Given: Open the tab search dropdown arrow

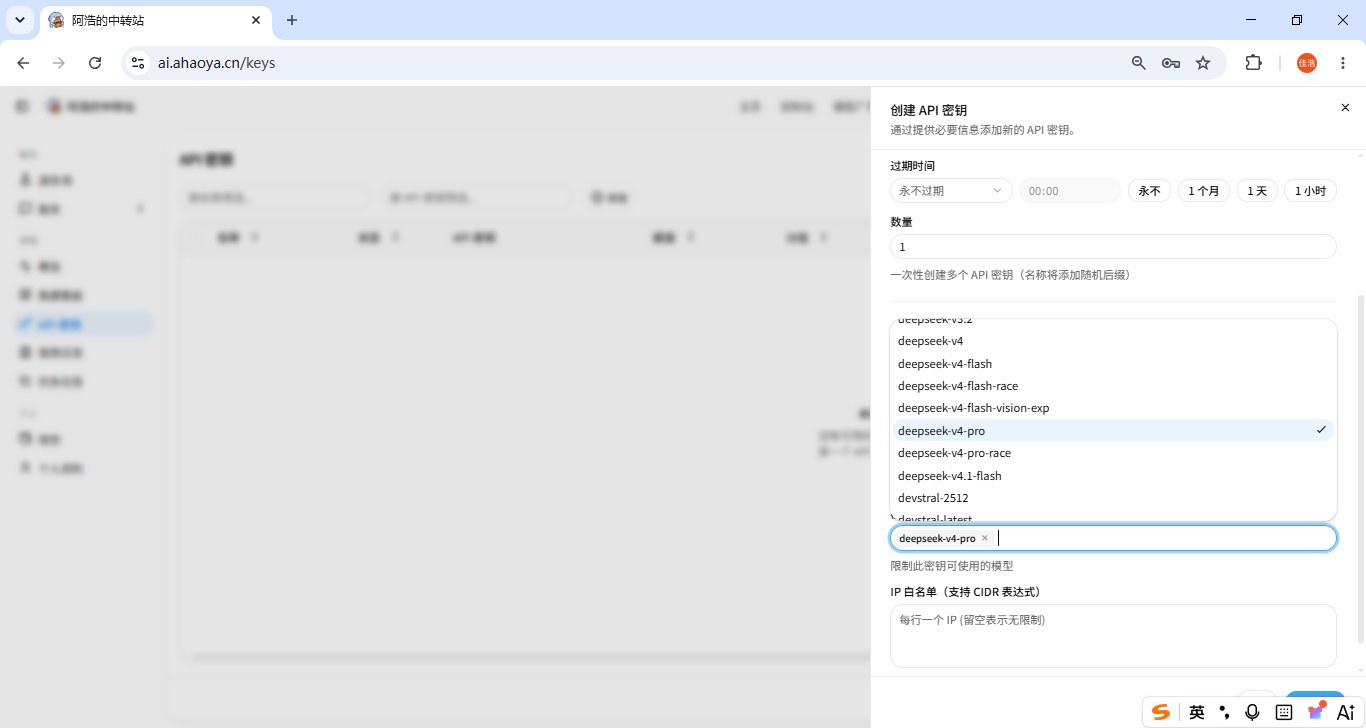Looking at the screenshot, I should click(x=20, y=20).
